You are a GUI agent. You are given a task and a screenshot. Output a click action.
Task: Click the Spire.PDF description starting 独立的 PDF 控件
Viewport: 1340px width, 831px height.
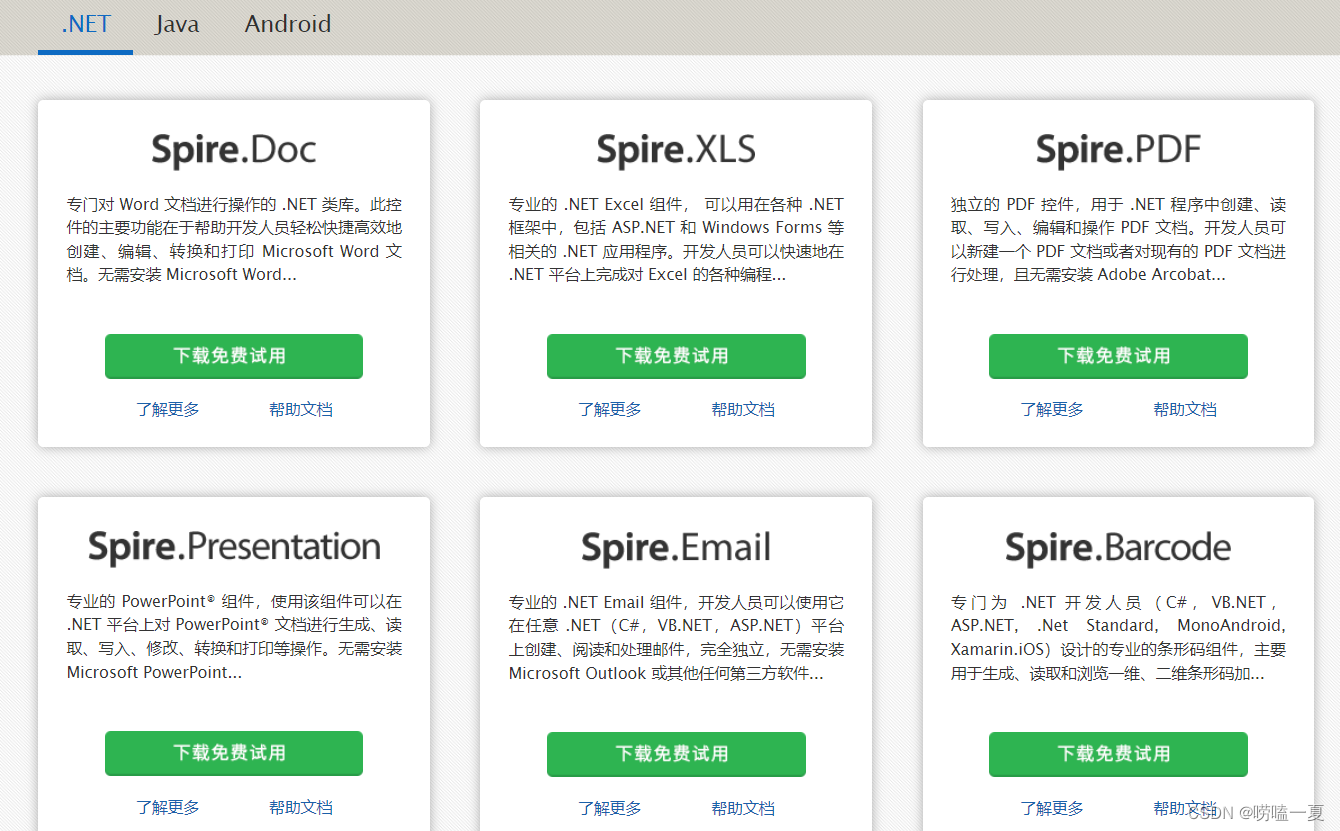click(1118, 239)
